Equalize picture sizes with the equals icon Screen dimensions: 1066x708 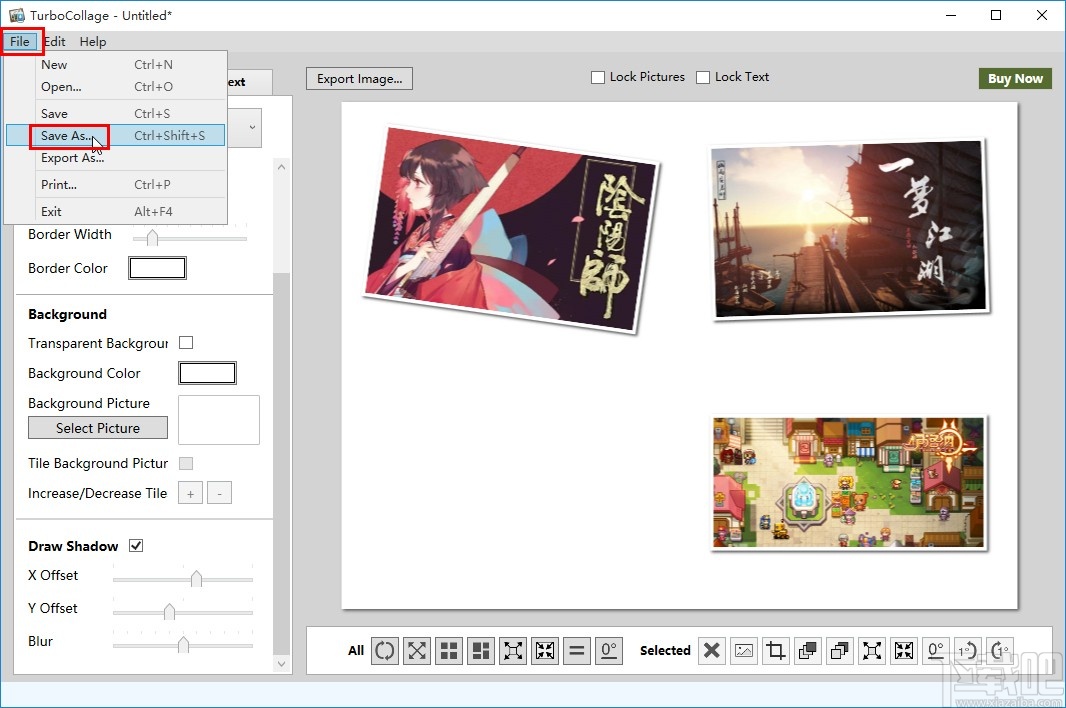click(576, 650)
